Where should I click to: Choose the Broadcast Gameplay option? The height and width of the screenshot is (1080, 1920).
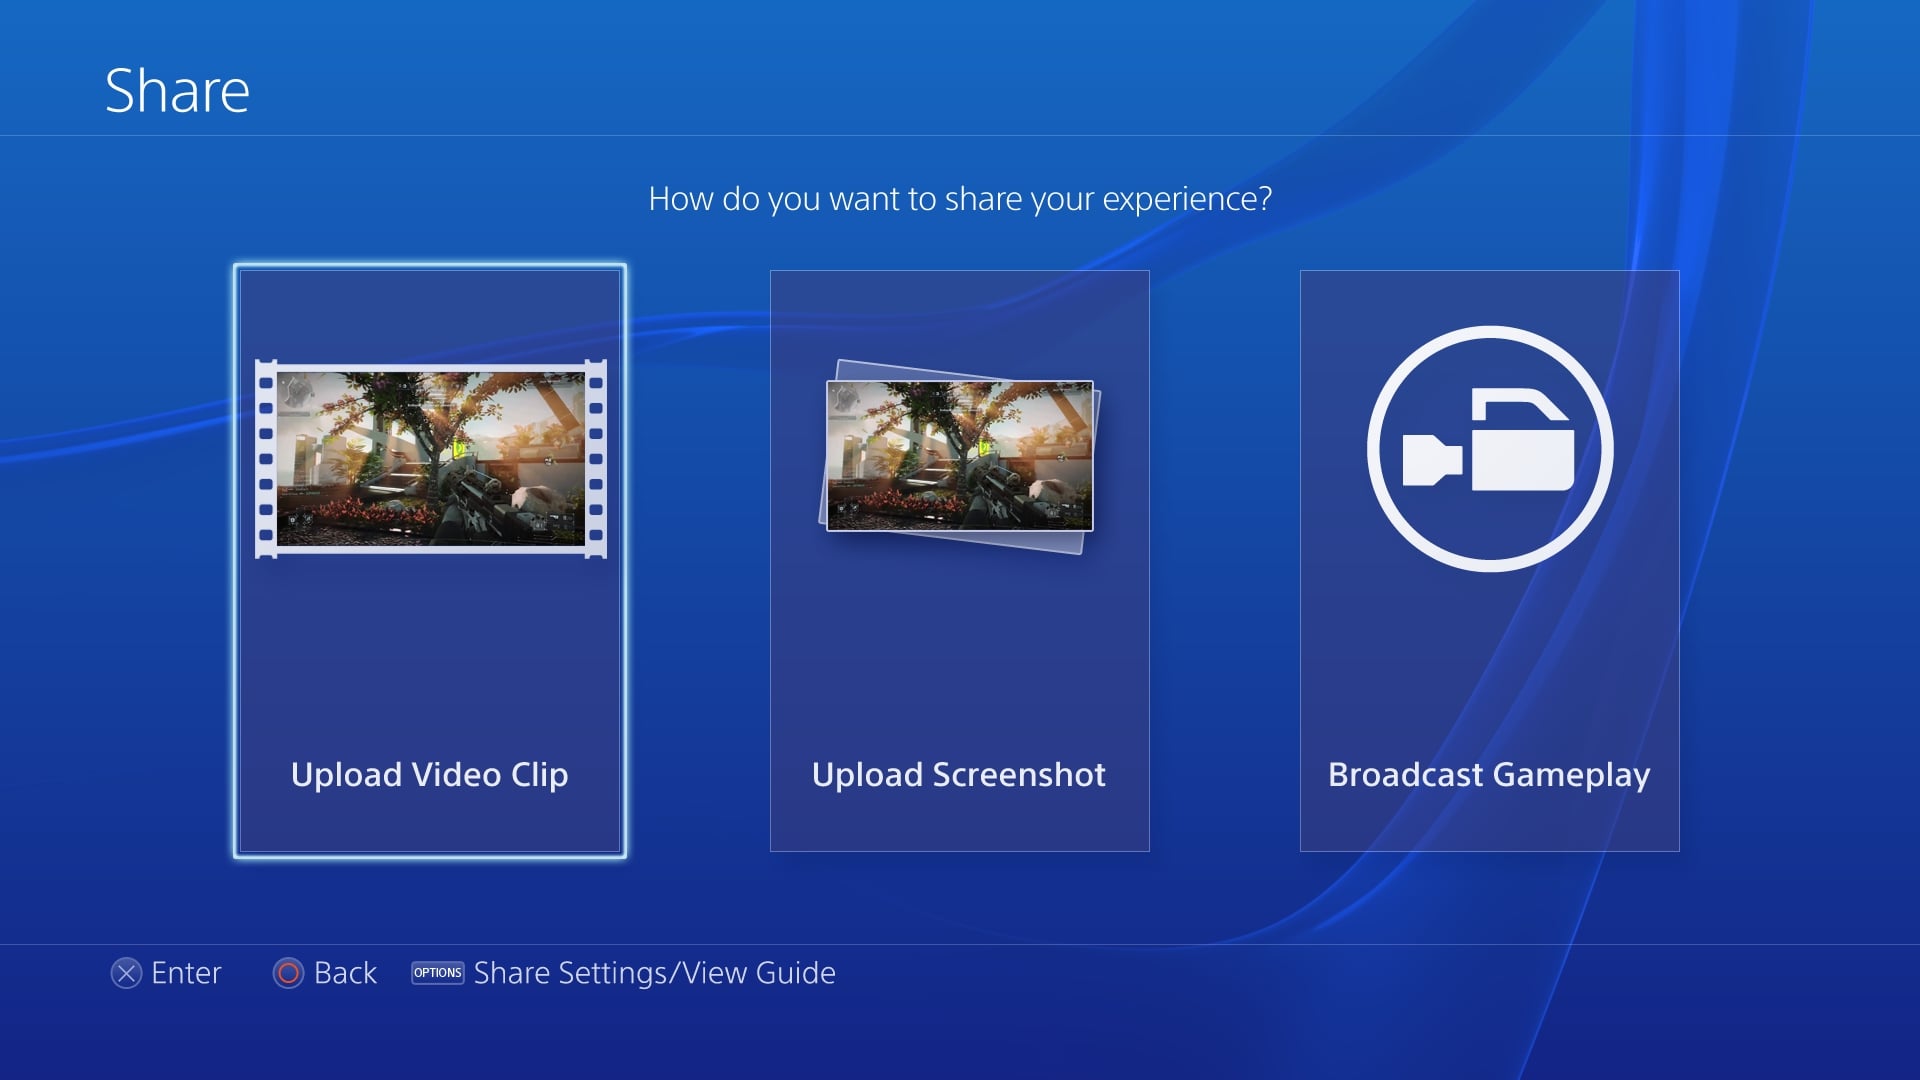click(1488, 560)
